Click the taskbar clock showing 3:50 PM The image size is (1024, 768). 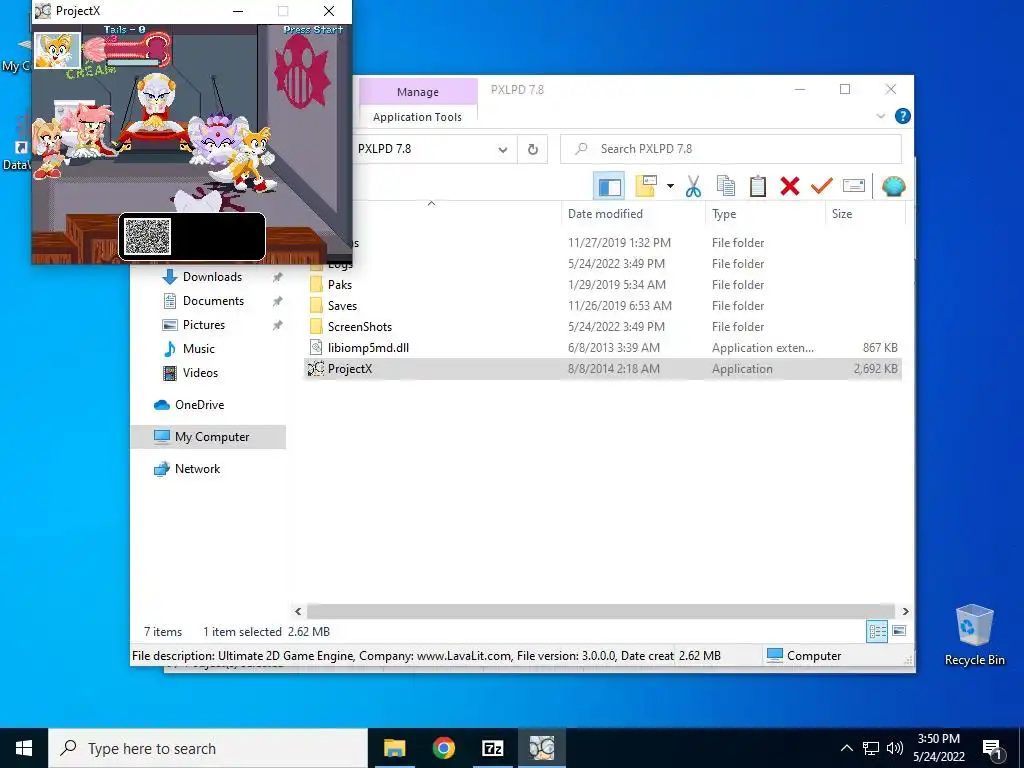[938, 748]
